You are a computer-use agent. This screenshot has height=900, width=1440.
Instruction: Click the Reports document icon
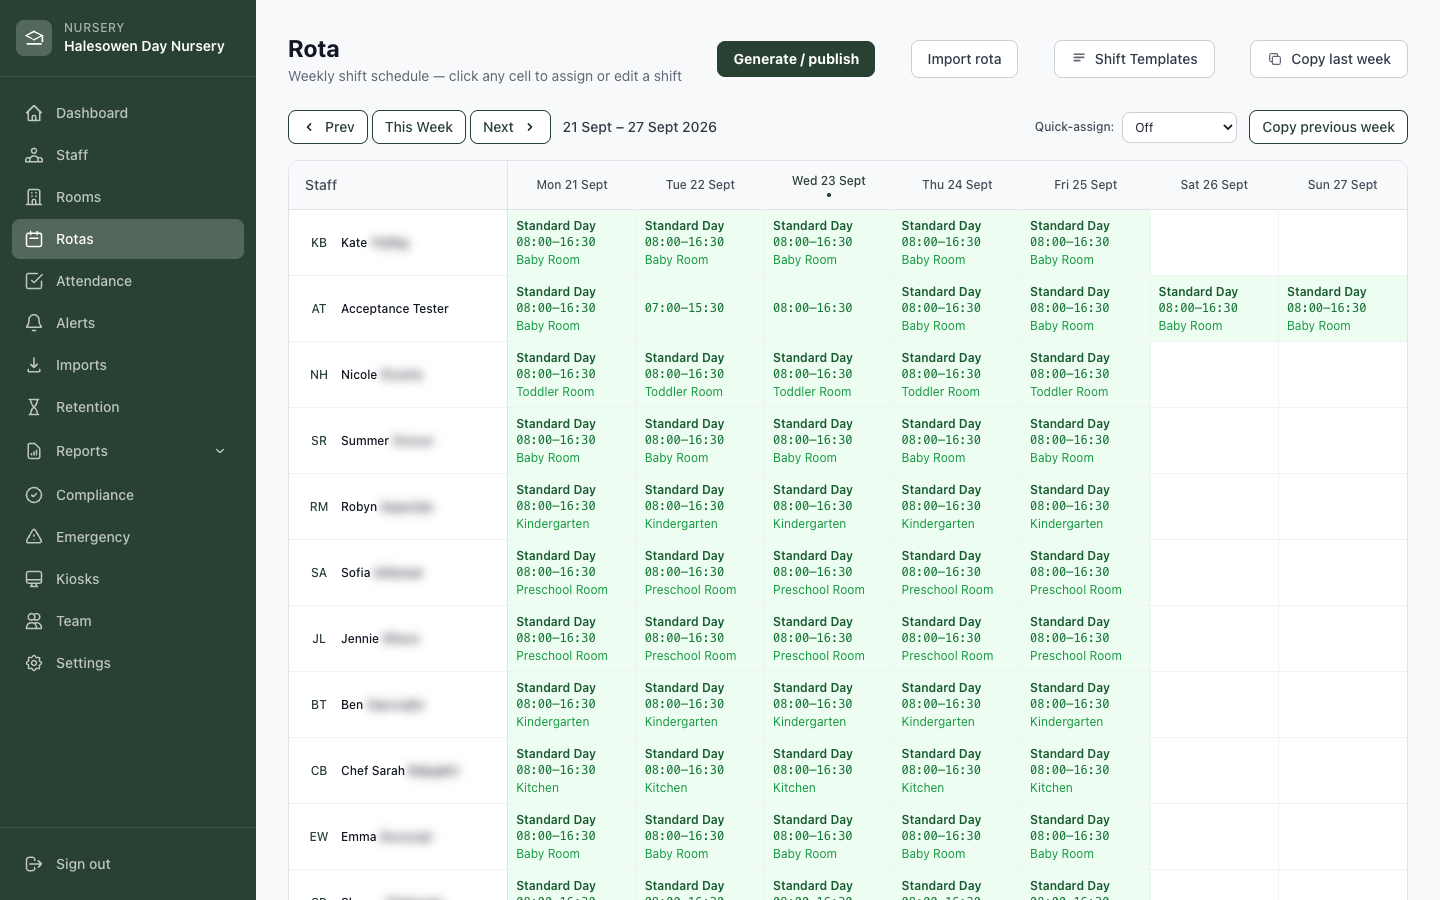pos(34,451)
